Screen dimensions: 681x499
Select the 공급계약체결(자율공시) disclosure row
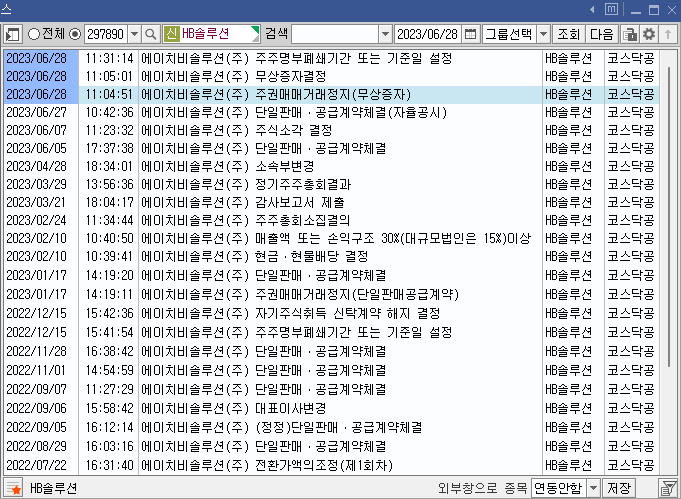[331, 112]
